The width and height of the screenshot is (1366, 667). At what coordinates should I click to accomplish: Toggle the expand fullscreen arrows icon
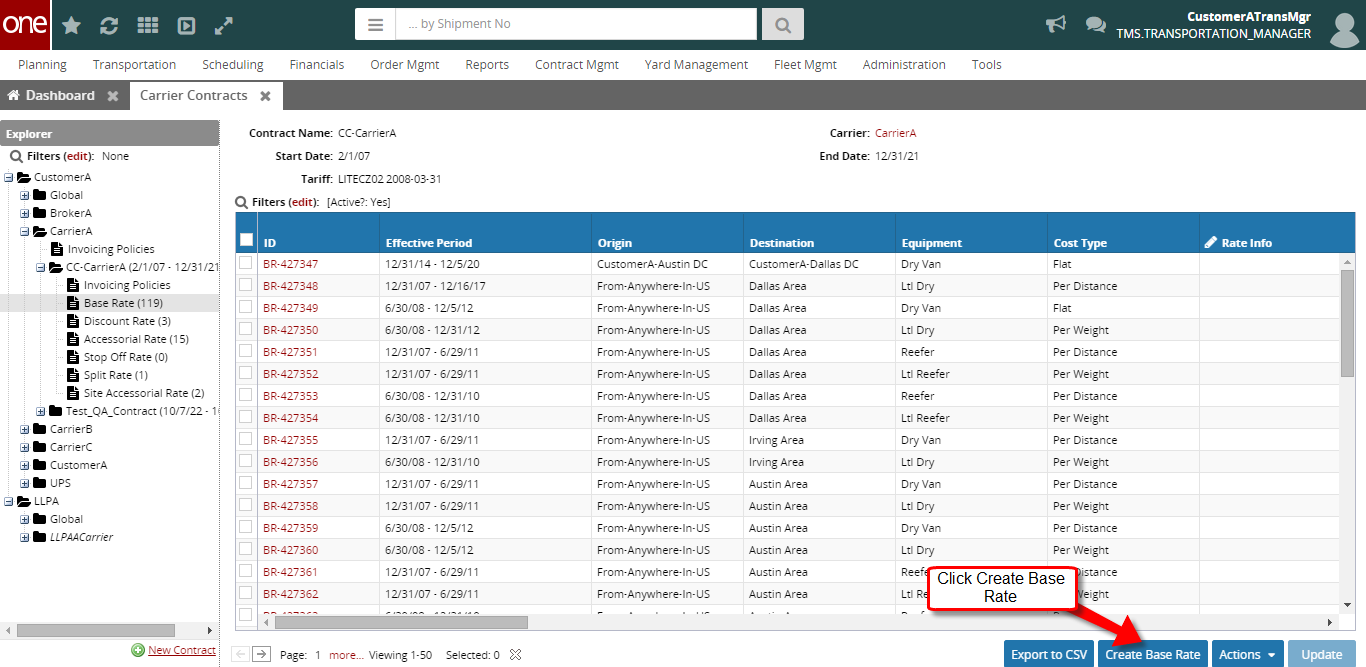[x=224, y=26]
